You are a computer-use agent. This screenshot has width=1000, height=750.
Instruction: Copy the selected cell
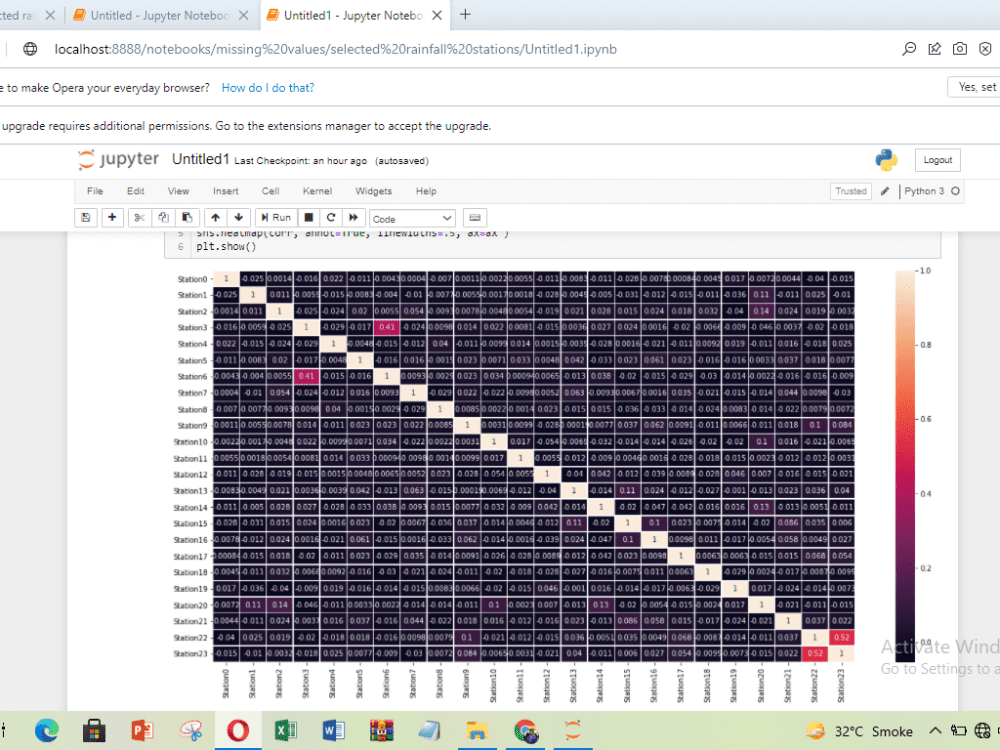click(162, 217)
